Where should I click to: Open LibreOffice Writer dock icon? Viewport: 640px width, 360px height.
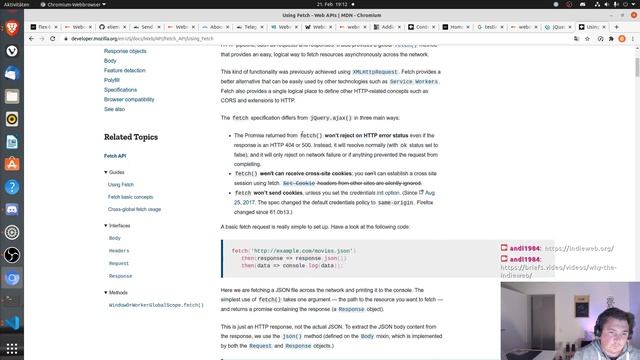[12, 142]
